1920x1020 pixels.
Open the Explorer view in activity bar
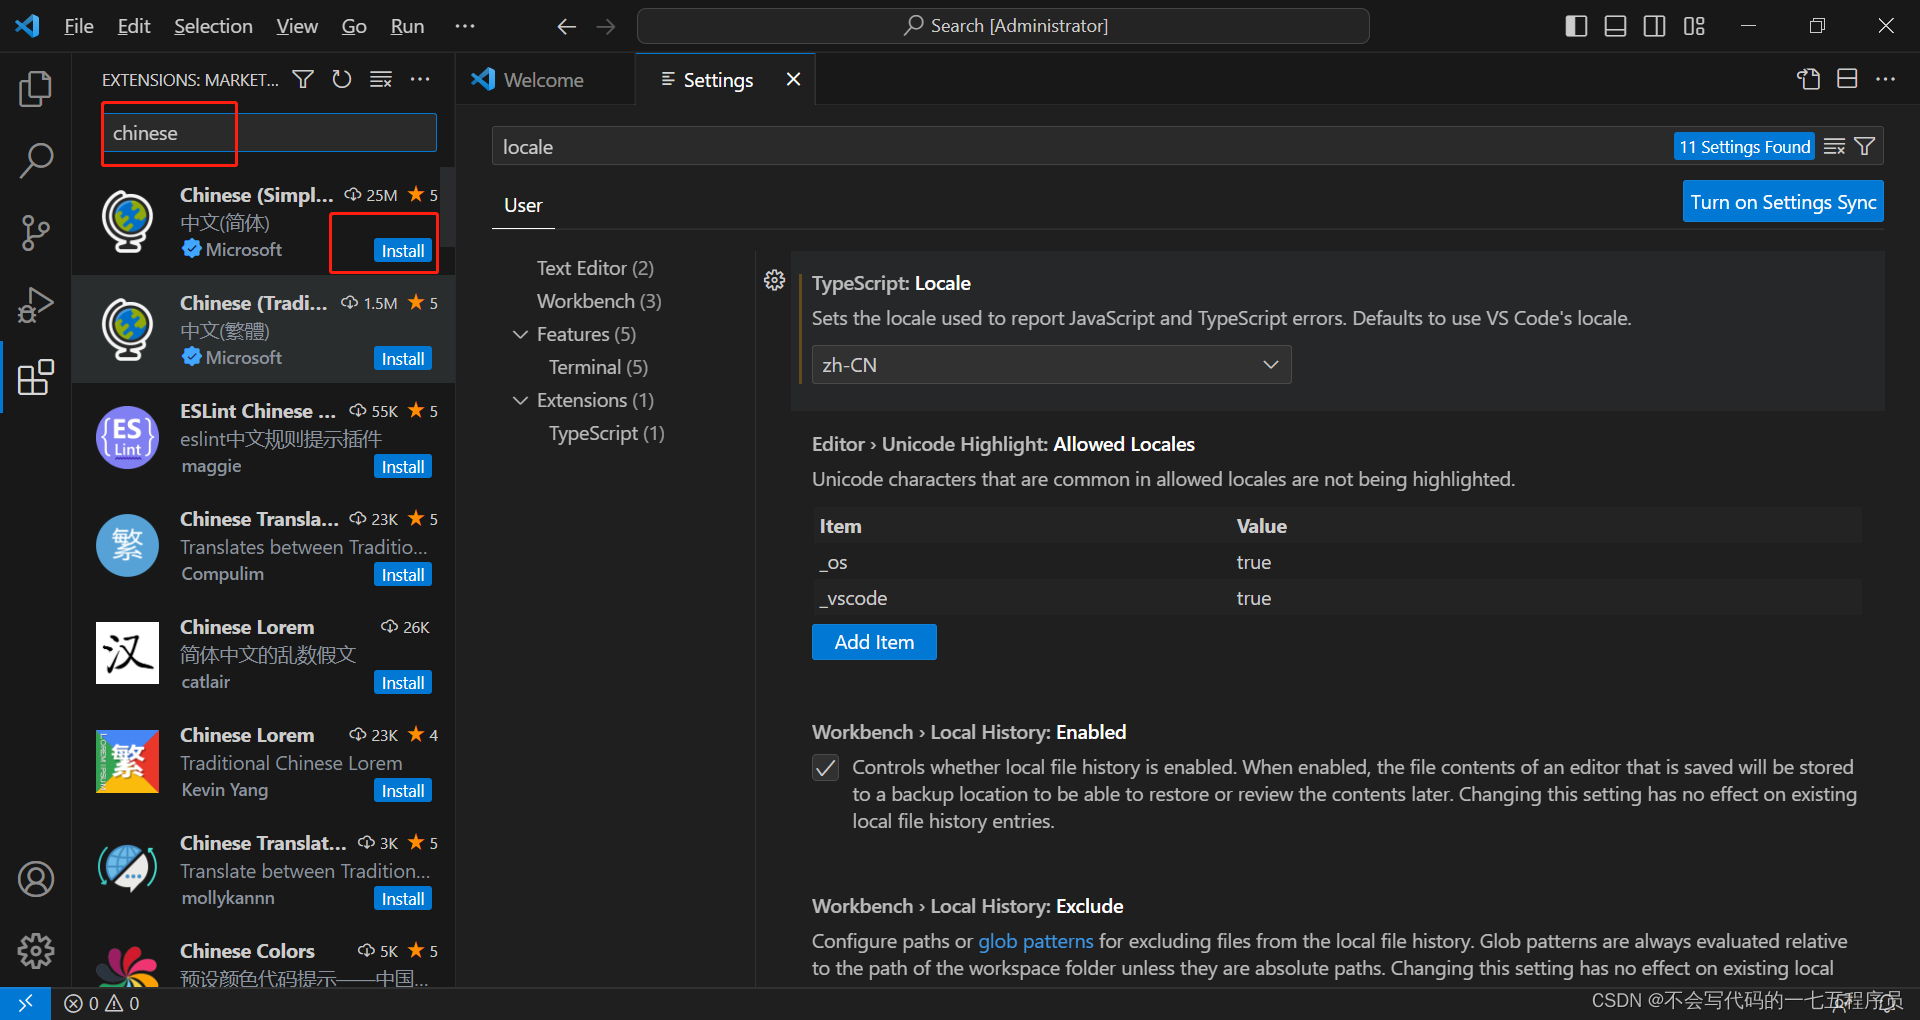pyautogui.click(x=36, y=89)
